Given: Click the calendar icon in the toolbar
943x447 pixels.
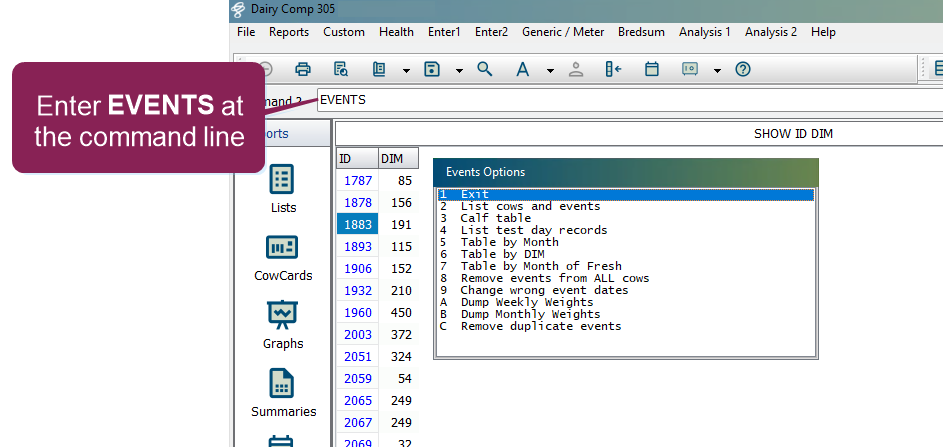Looking at the screenshot, I should (x=651, y=69).
